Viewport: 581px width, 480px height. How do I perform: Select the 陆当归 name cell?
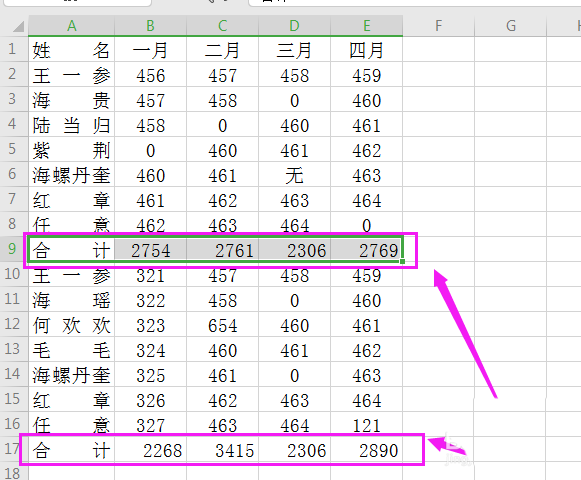coord(72,125)
